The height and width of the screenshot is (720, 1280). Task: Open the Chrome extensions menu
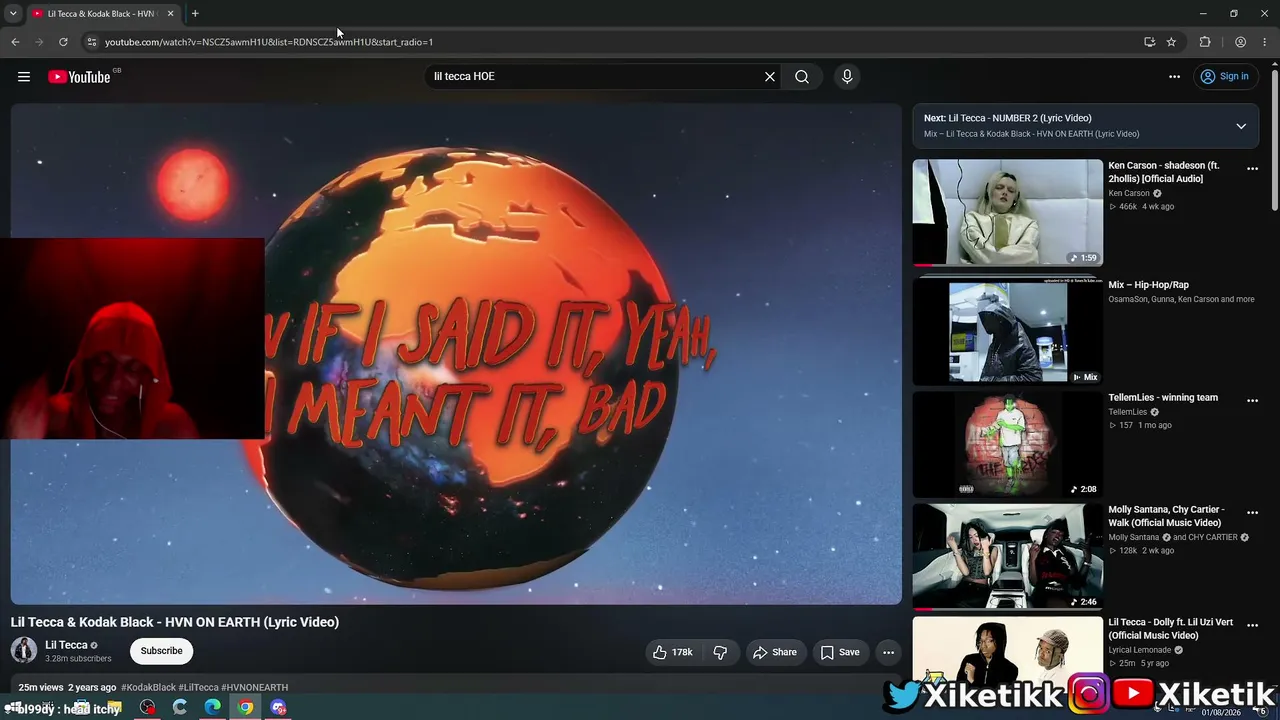coord(1205,42)
